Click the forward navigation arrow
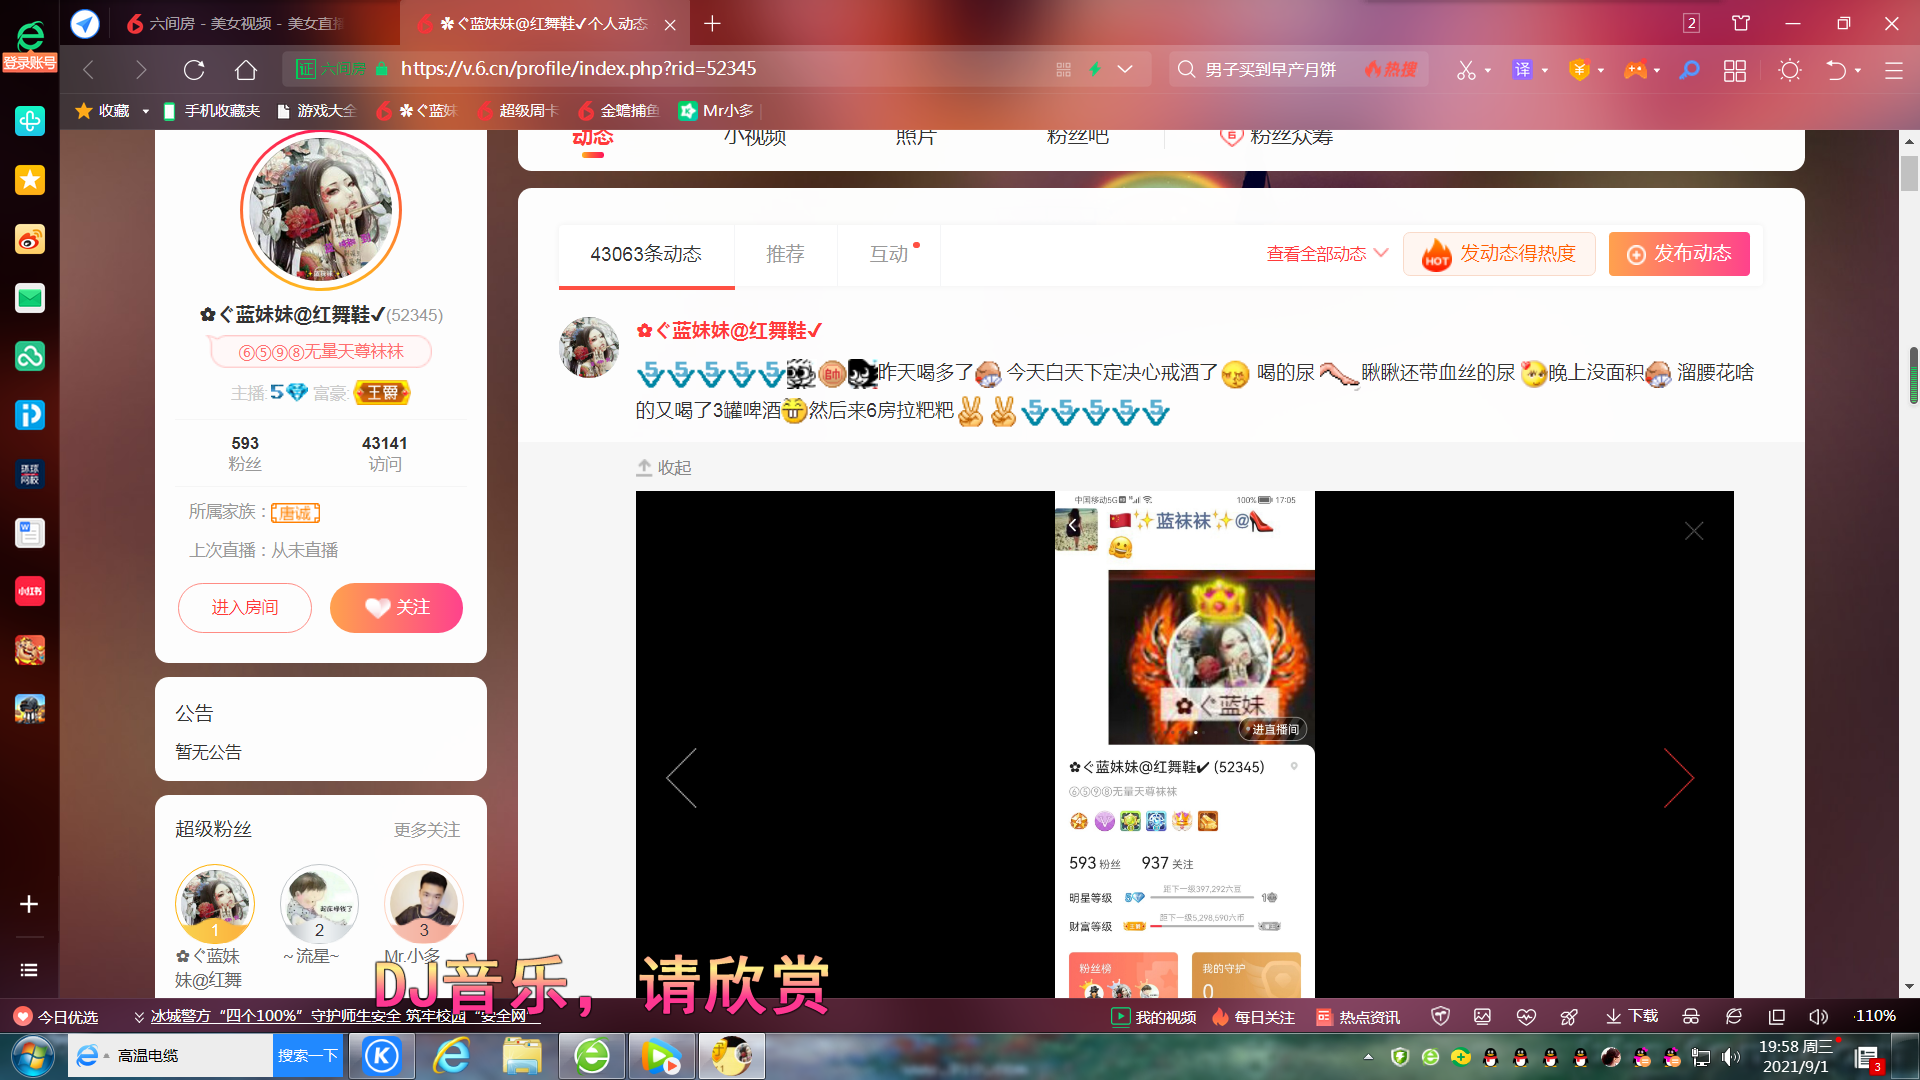This screenshot has width=1920, height=1080. pyautogui.click(x=141, y=69)
